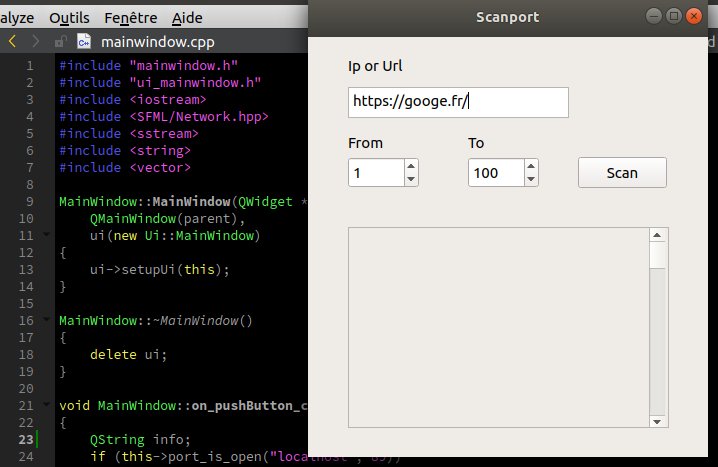Decrease the To port value
This screenshot has height=467, width=718.
point(531,179)
